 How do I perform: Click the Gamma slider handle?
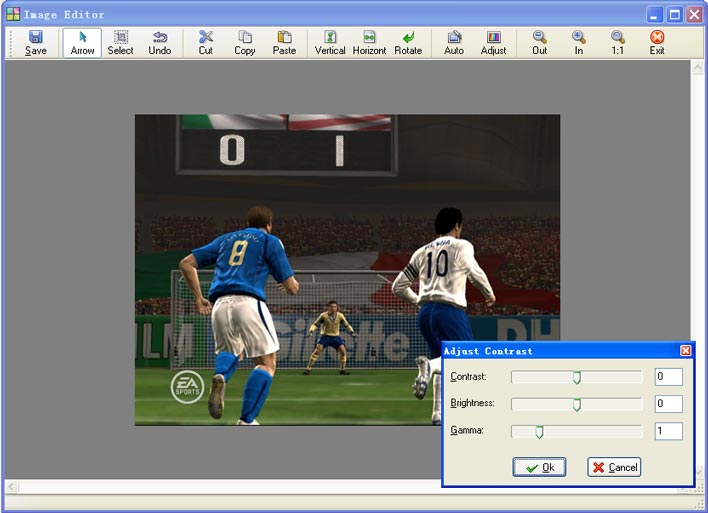539,432
